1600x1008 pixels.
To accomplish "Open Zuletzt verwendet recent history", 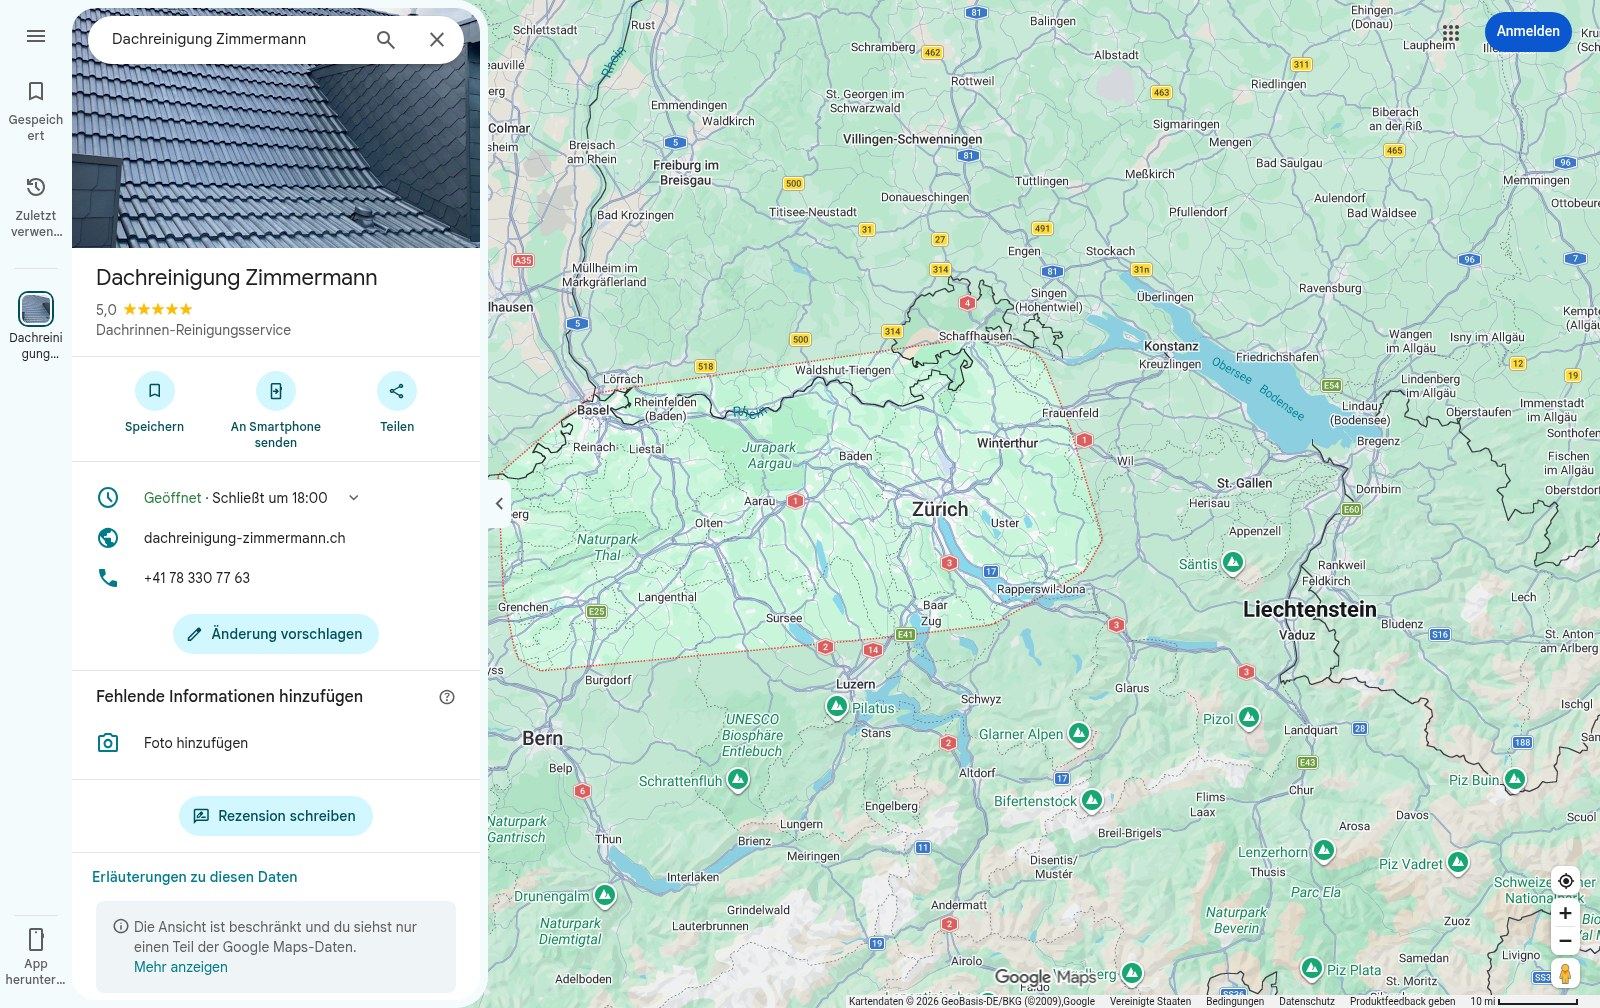I will [x=36, y=206].
